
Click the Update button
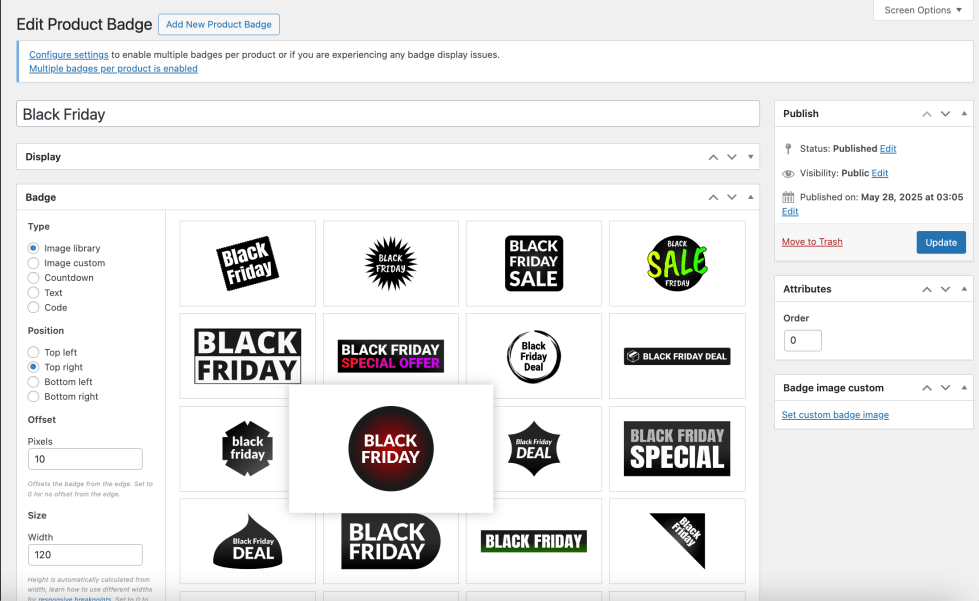click(941, 242)
